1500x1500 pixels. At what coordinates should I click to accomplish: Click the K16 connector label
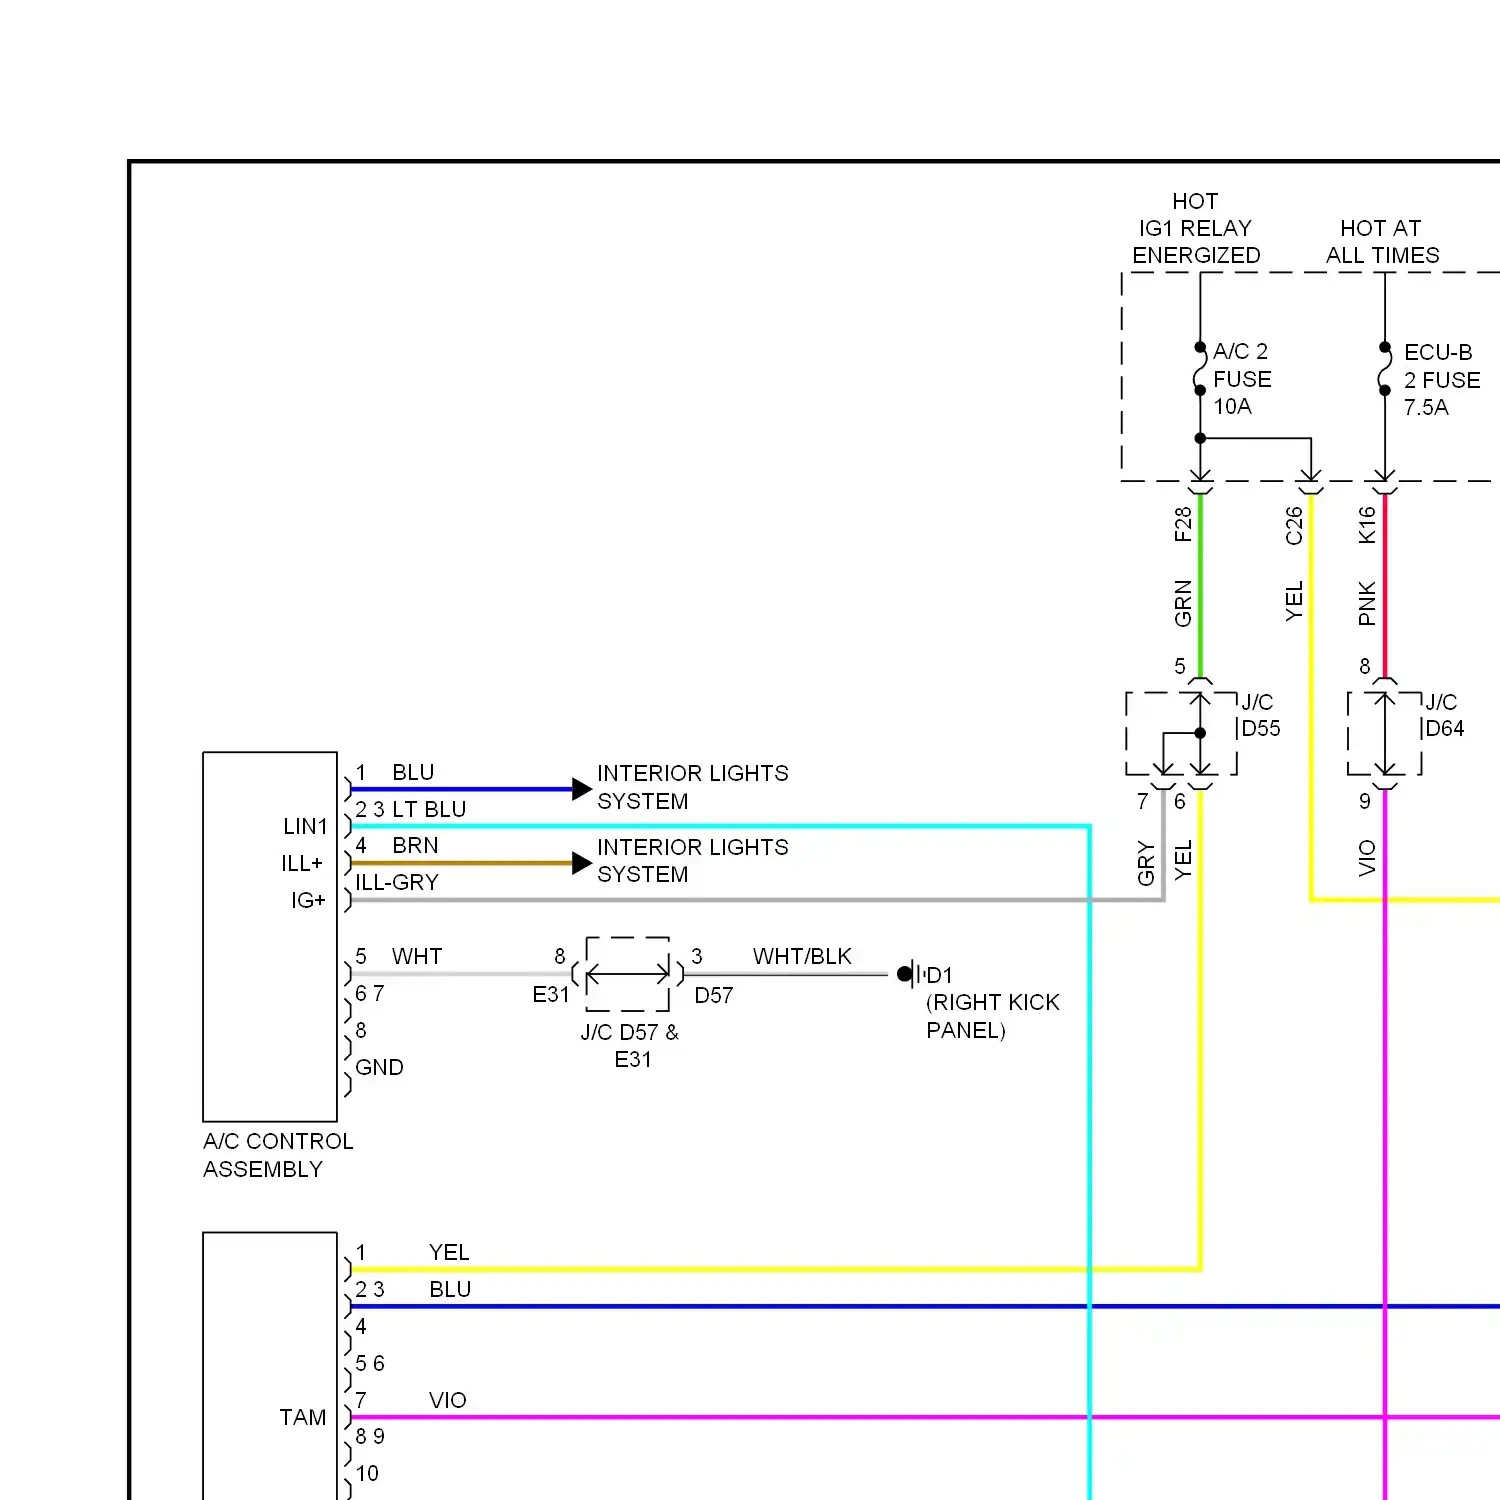[x=1367, y=525]
